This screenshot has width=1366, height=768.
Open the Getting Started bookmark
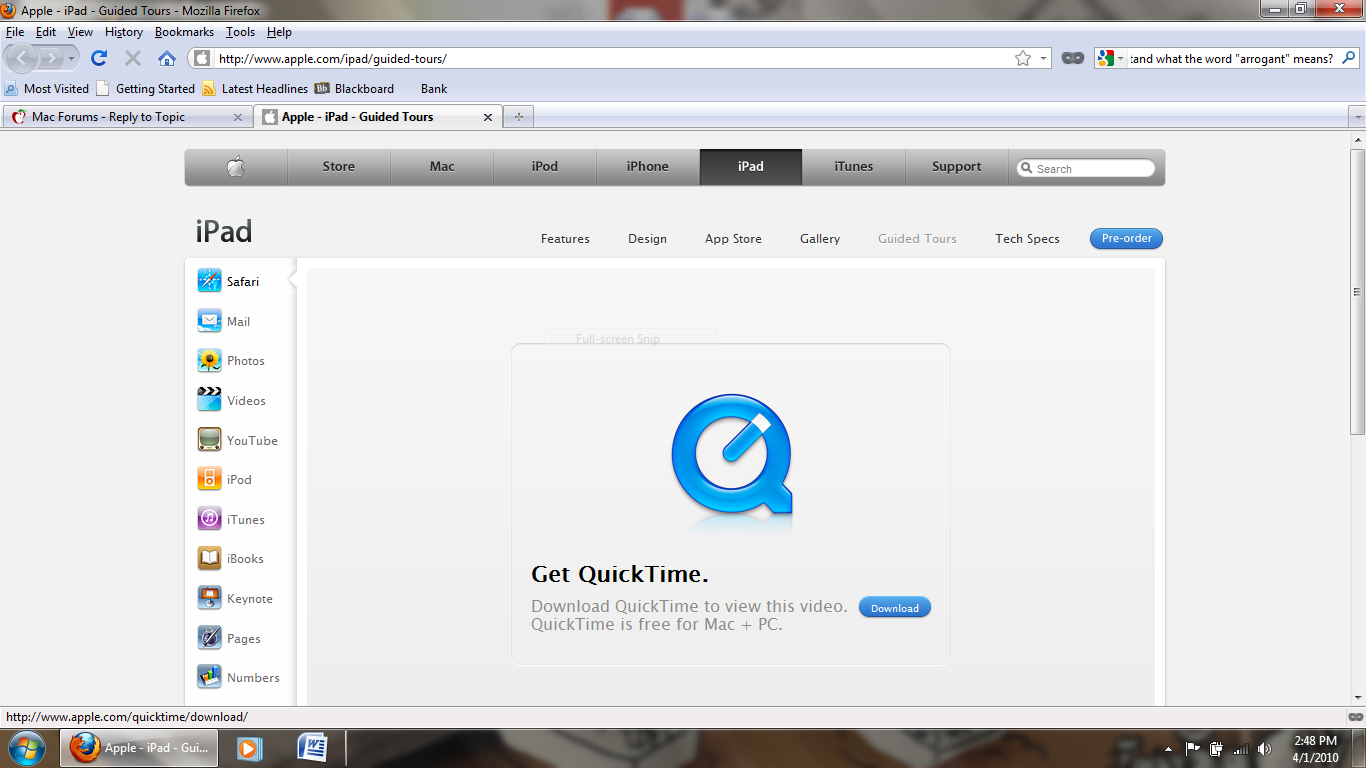(x=146, y=89)
